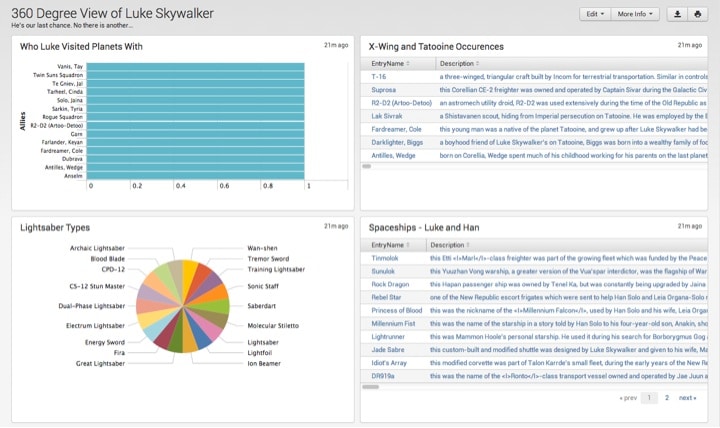Click the Lightfoil pie label
The image size is (720, 428).
(x=259, y=353)
